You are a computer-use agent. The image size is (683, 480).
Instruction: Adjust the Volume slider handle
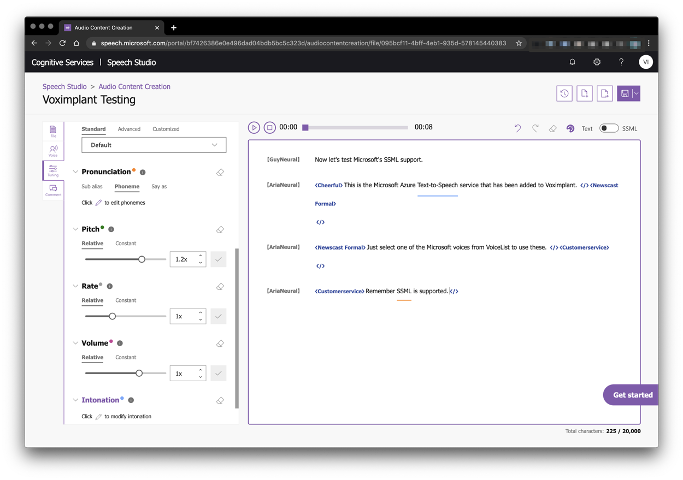click(139, 373)
